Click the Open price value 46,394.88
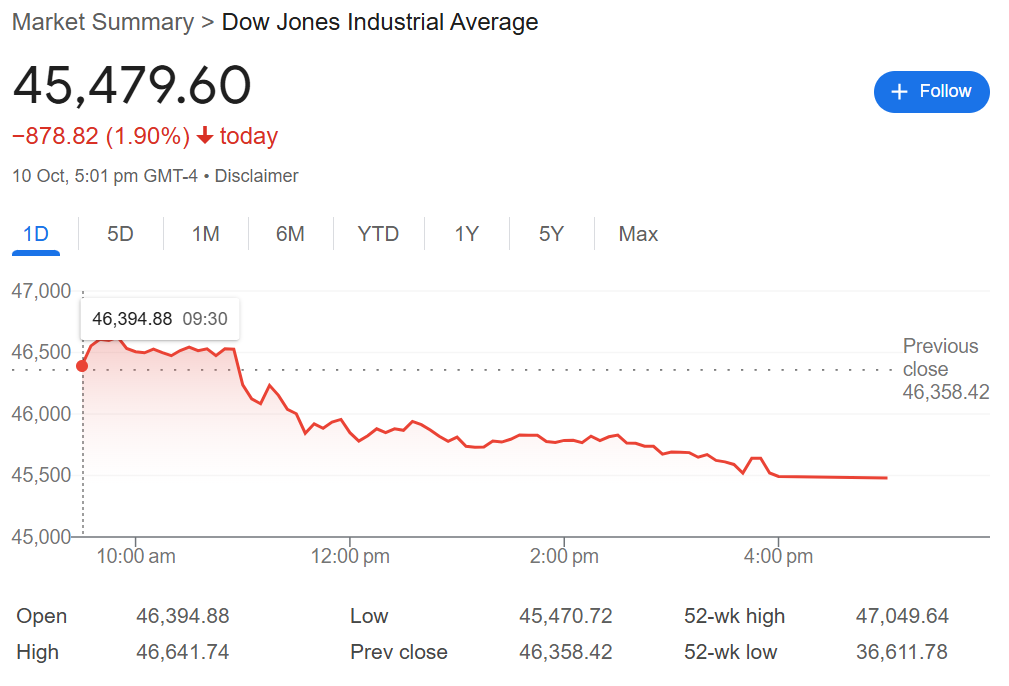Viewport: 1009px width, 686px height. (182, 616)
